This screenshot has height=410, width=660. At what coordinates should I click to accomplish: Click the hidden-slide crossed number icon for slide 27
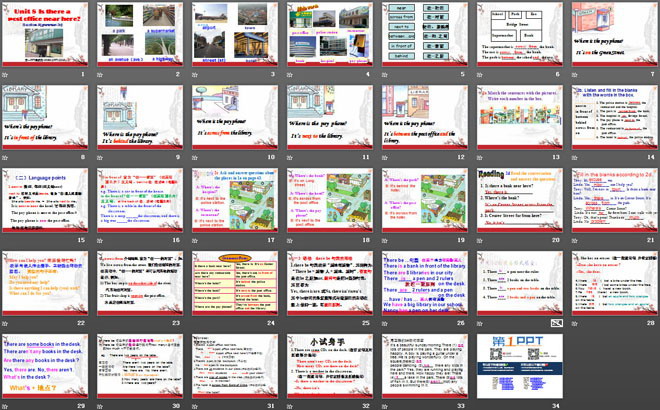tap(556, 323)
